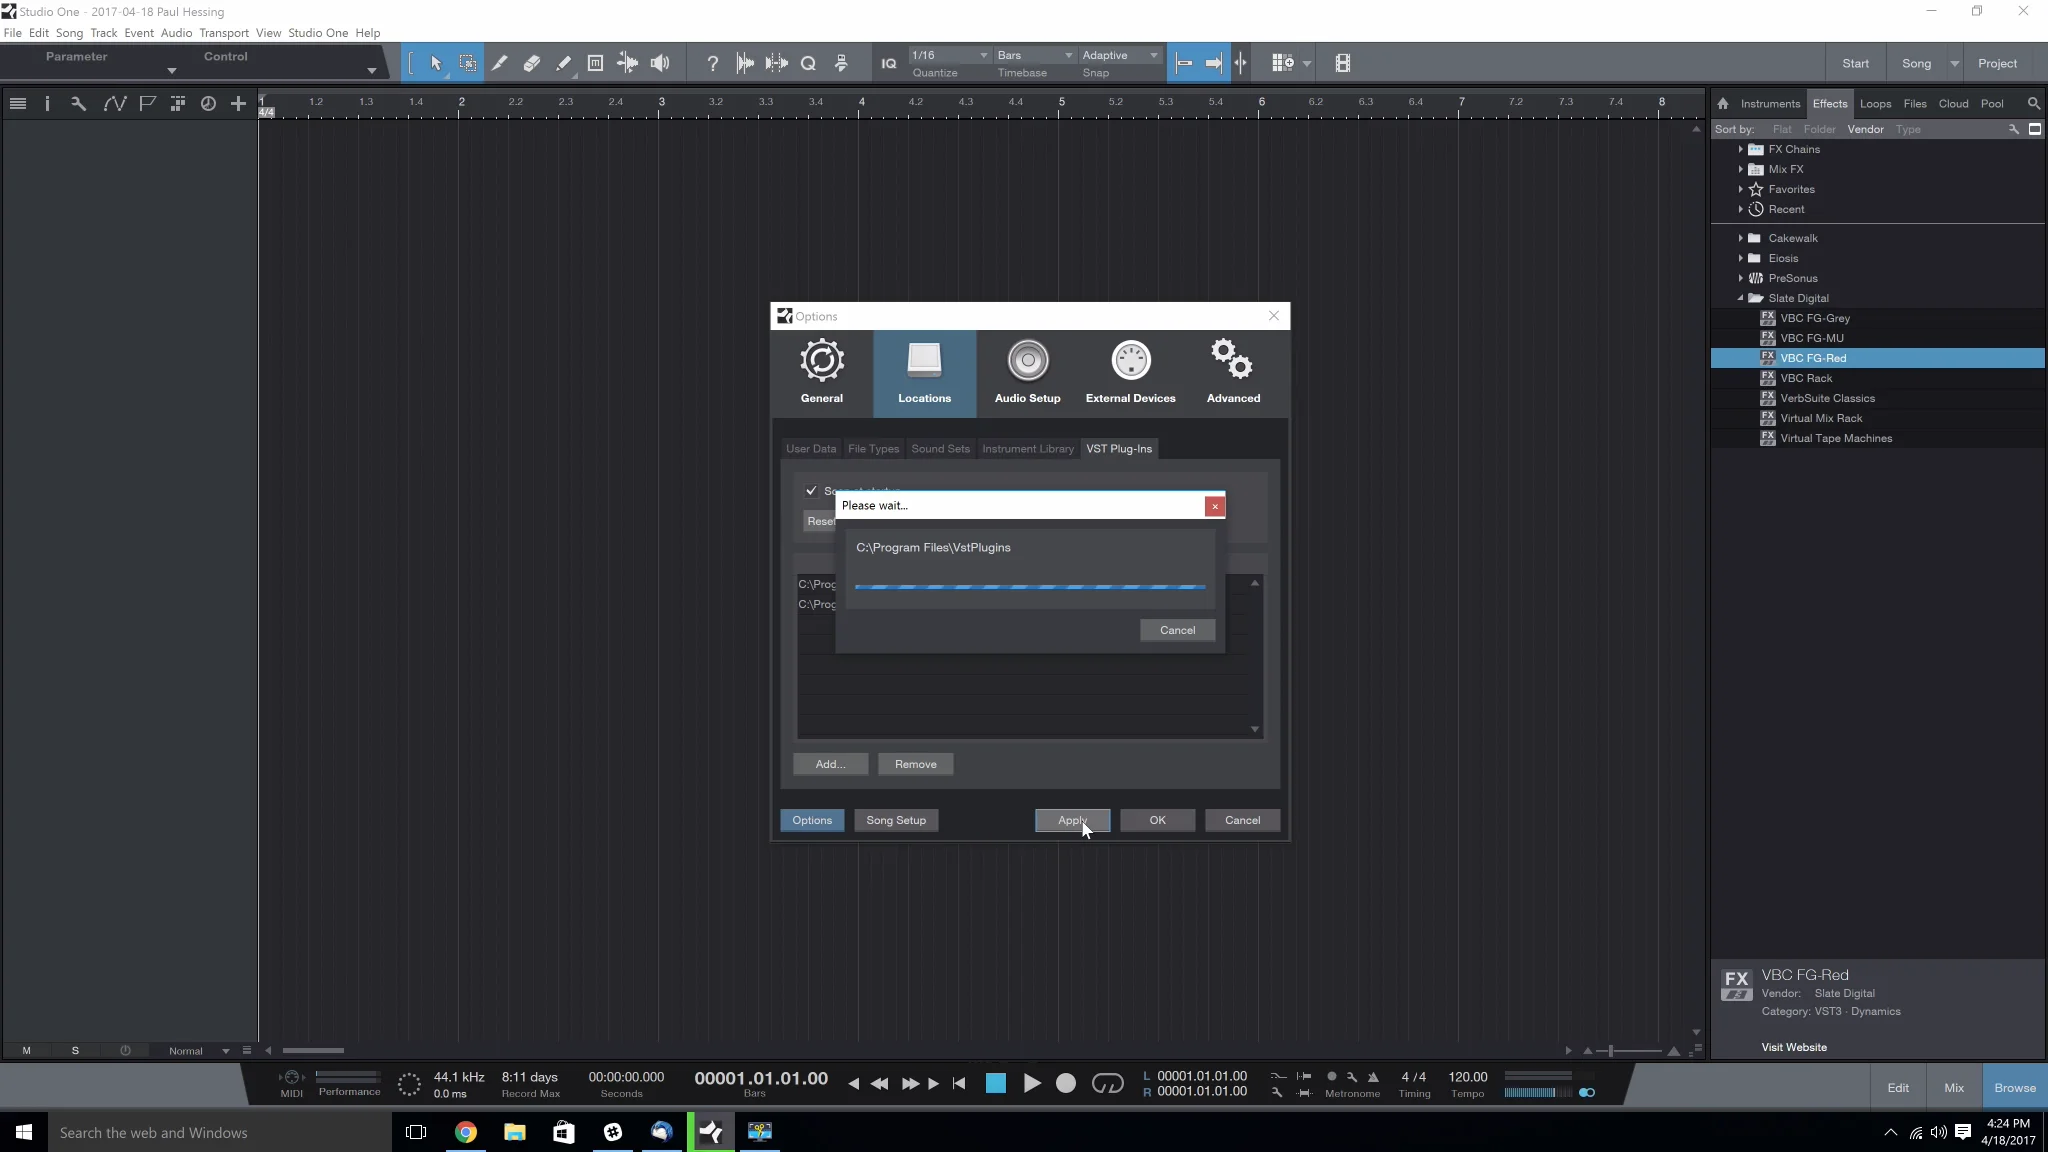Cancel the Please wait scan dialog
The image size is (2048, 1152).
pyautogui.click(x=1177, y=630)
